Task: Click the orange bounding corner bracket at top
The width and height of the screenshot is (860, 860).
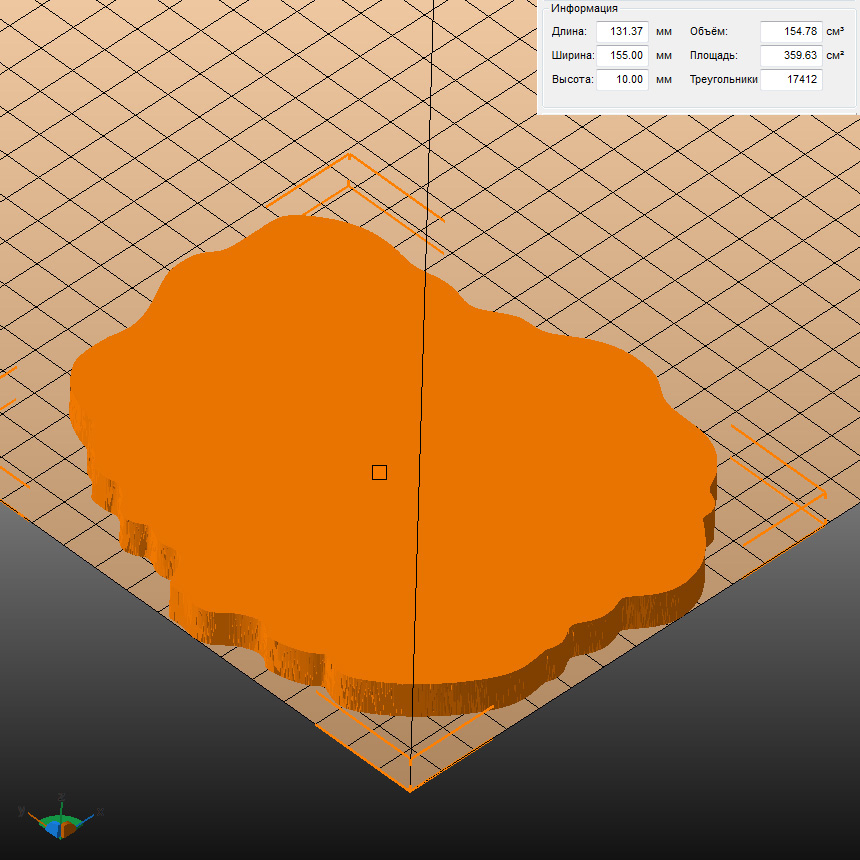Action: 351,160
